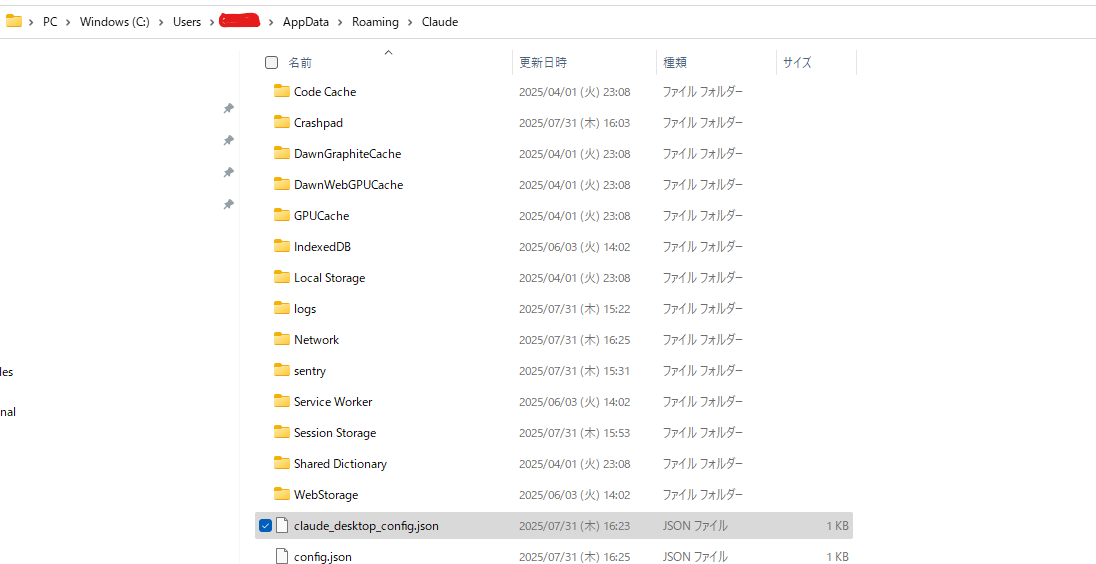
Task: Select the GPUCache folder name
Action: [322, 215]
